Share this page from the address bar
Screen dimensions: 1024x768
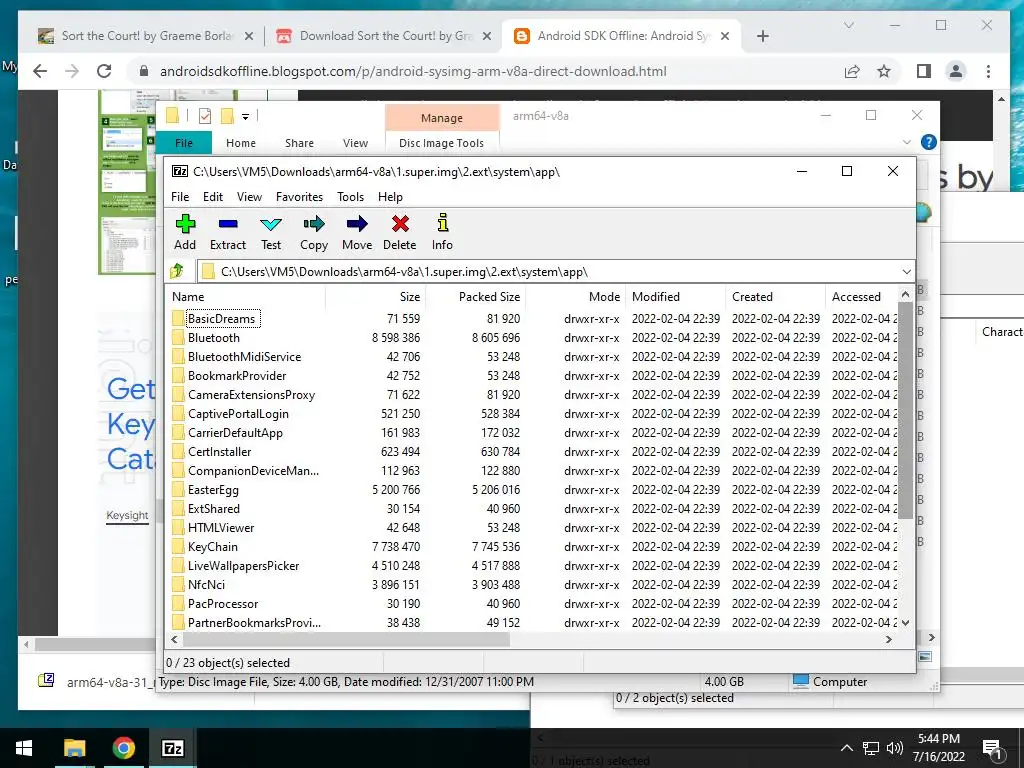pos(852,71)
